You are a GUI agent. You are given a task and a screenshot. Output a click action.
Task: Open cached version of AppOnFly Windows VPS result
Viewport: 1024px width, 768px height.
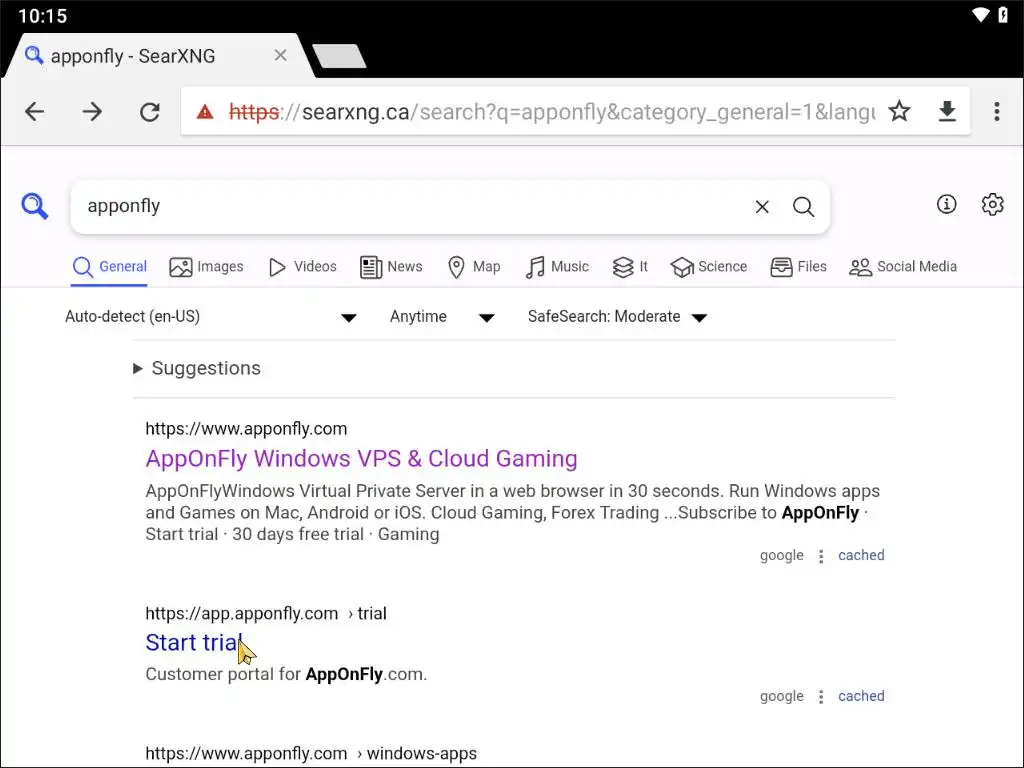tap(861, 555)
